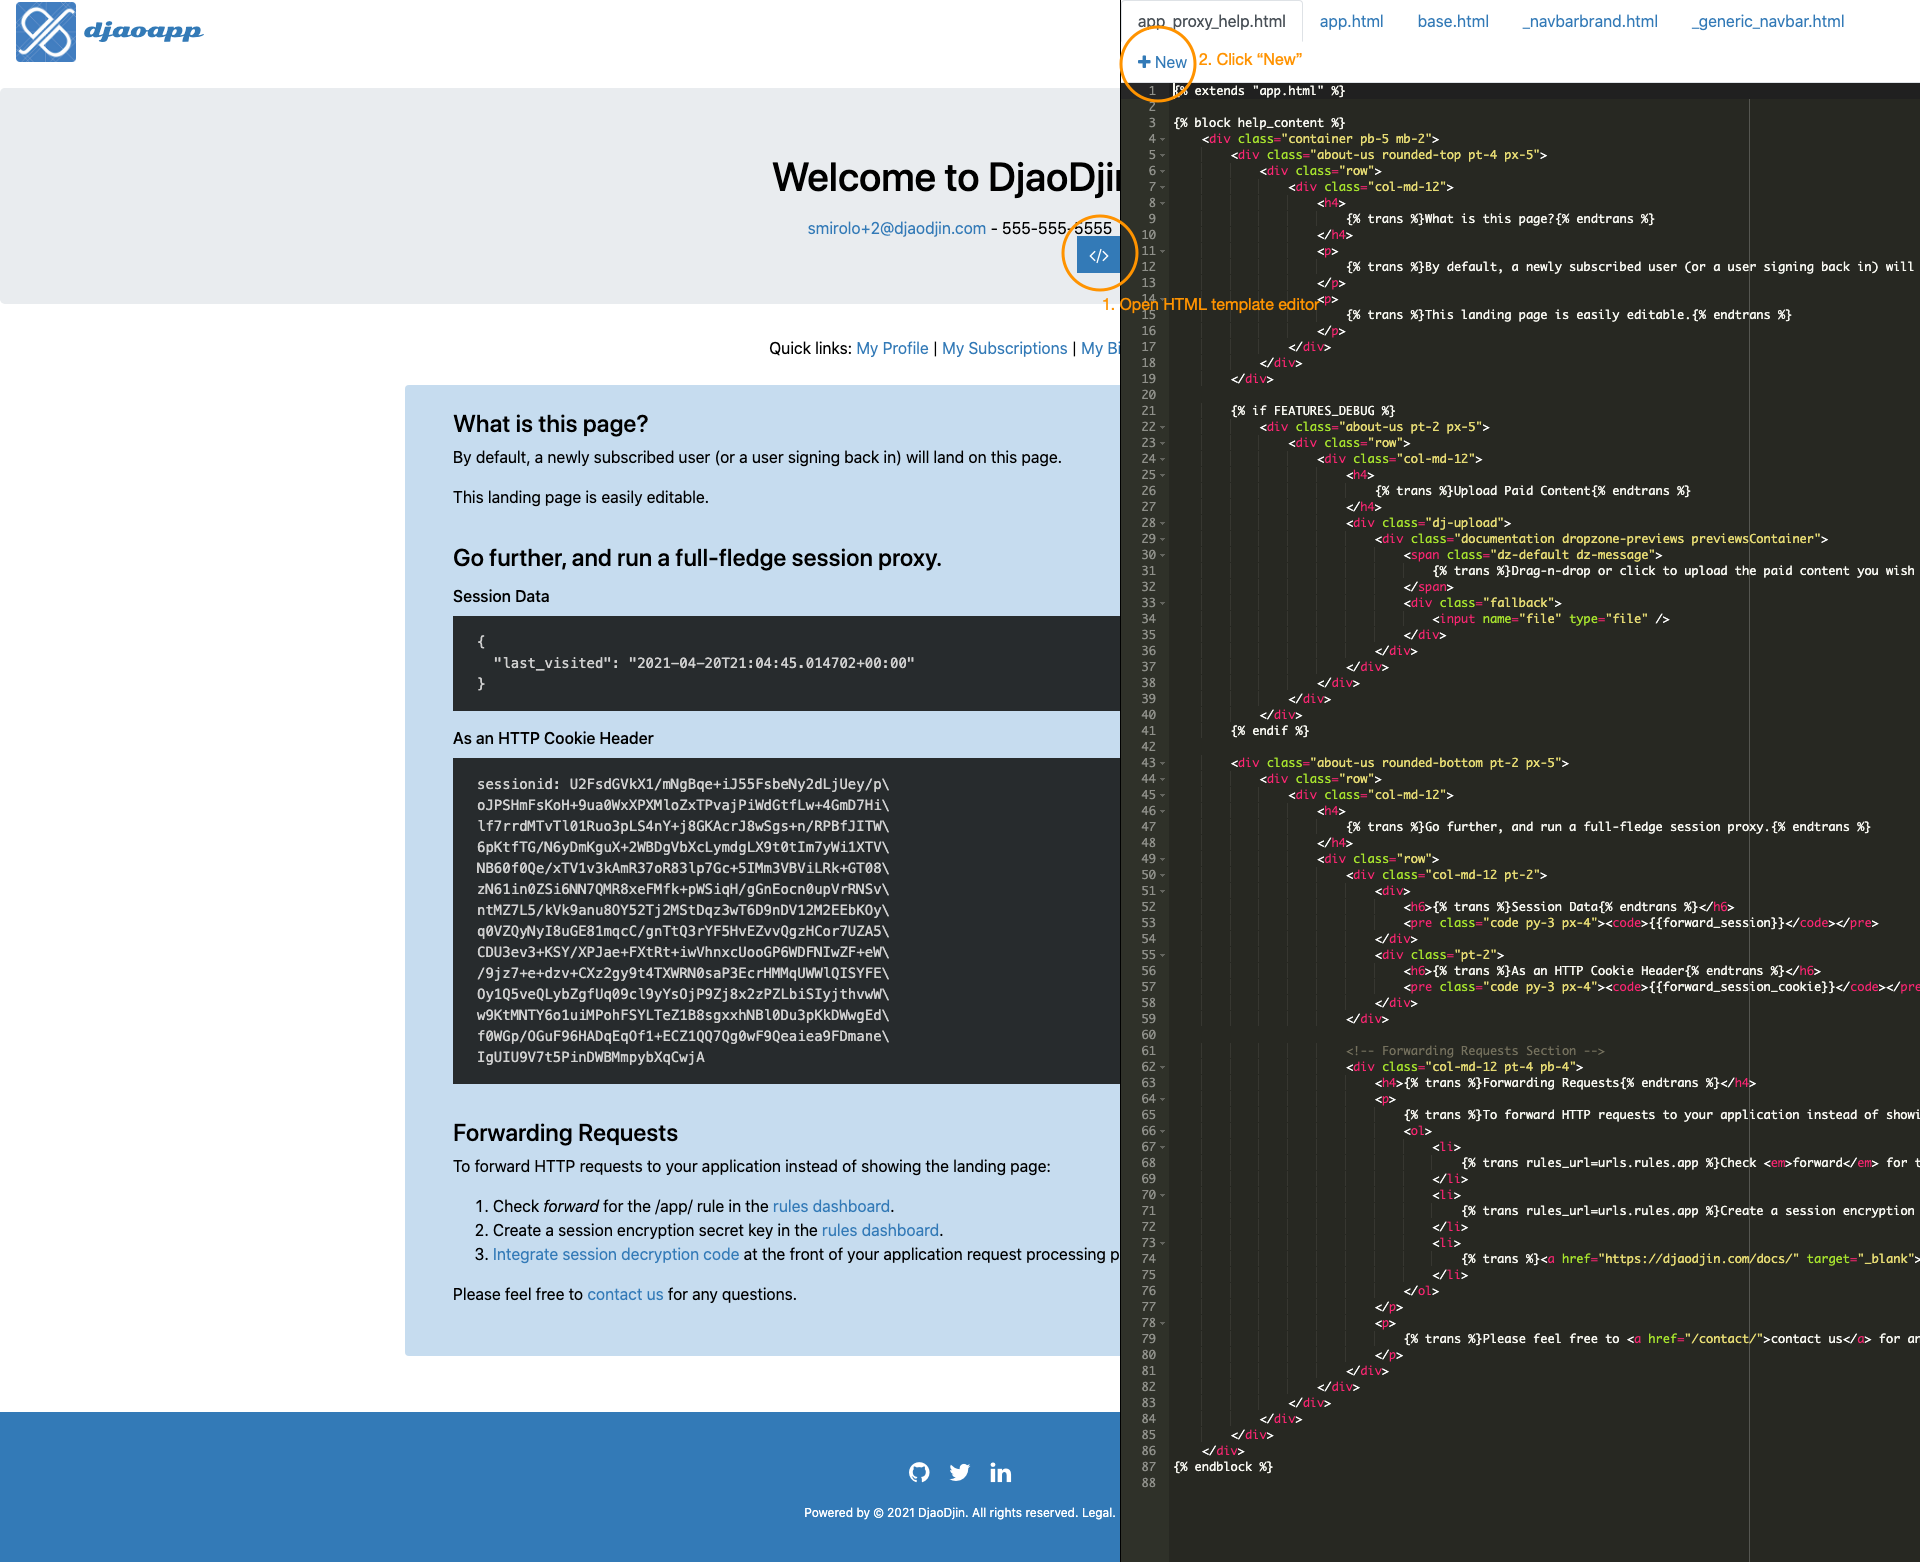Click the Legal link in the footer
The width and height of the screenshot is (1920, 1562).
[1097, 1512]
